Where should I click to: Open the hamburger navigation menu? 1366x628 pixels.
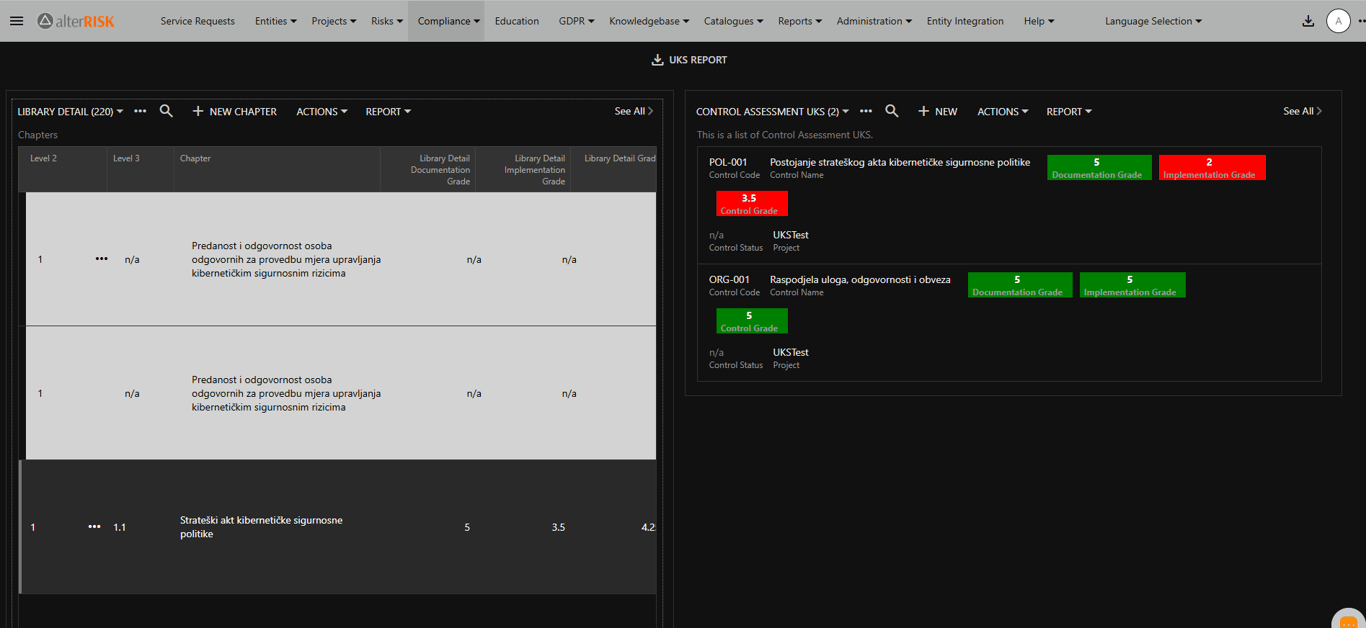16,21
